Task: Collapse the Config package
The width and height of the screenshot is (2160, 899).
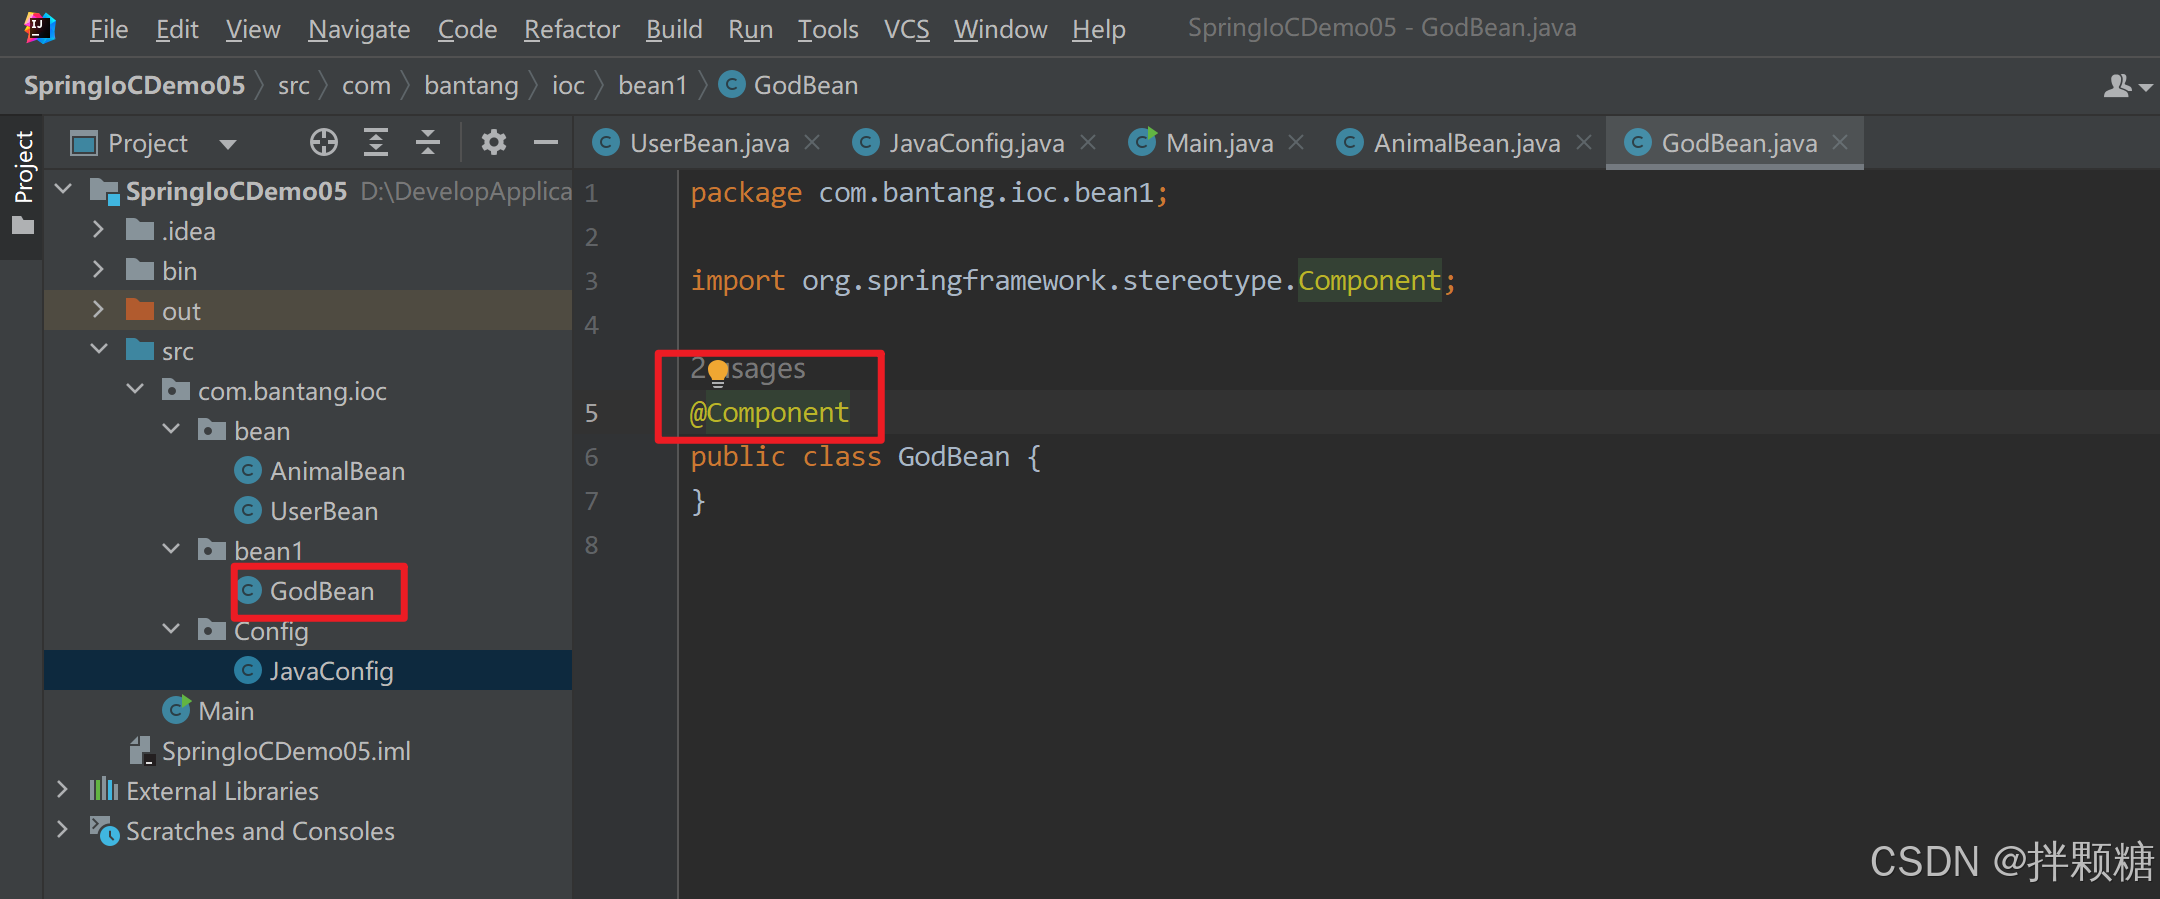Action: click(x=171, y=629)
